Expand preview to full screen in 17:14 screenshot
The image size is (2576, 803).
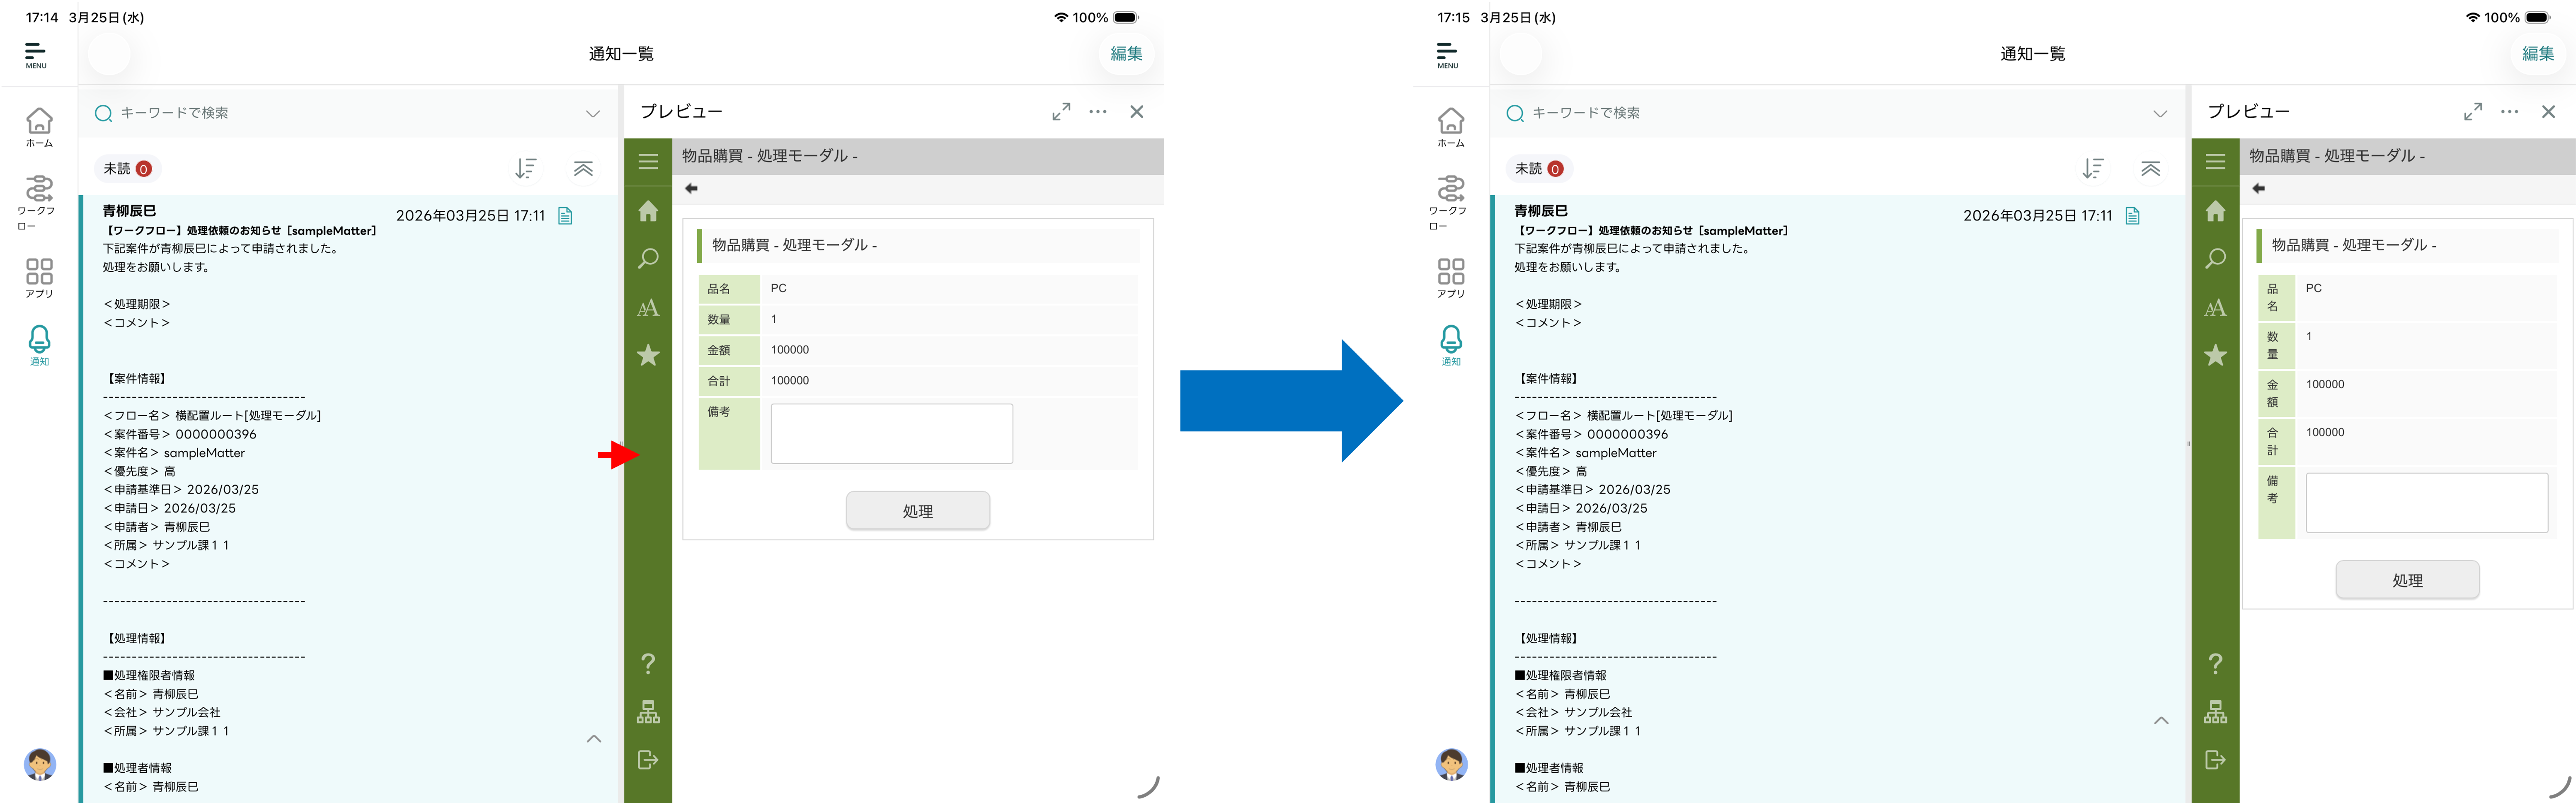click(x=1061, y=112)
